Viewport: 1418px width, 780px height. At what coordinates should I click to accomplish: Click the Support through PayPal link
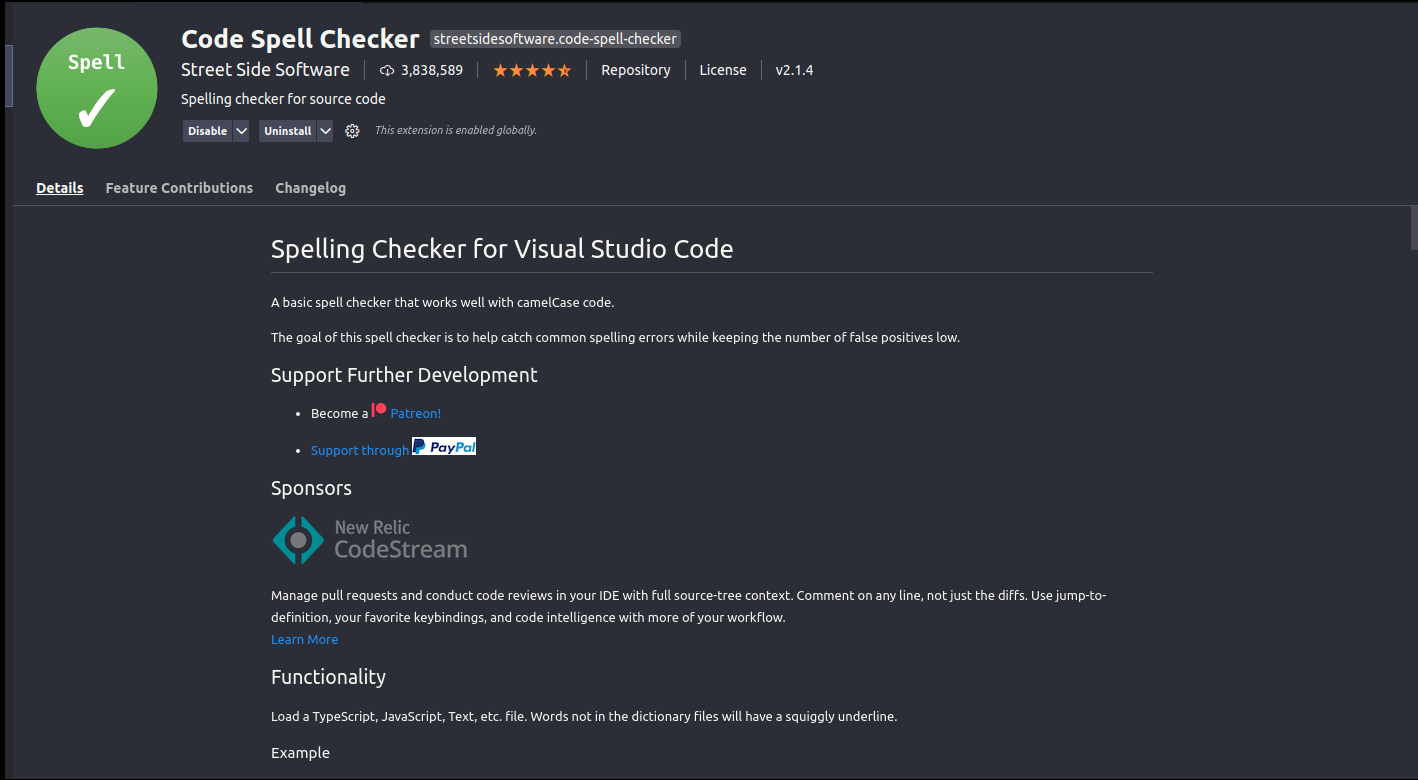[x=359, y=450]
